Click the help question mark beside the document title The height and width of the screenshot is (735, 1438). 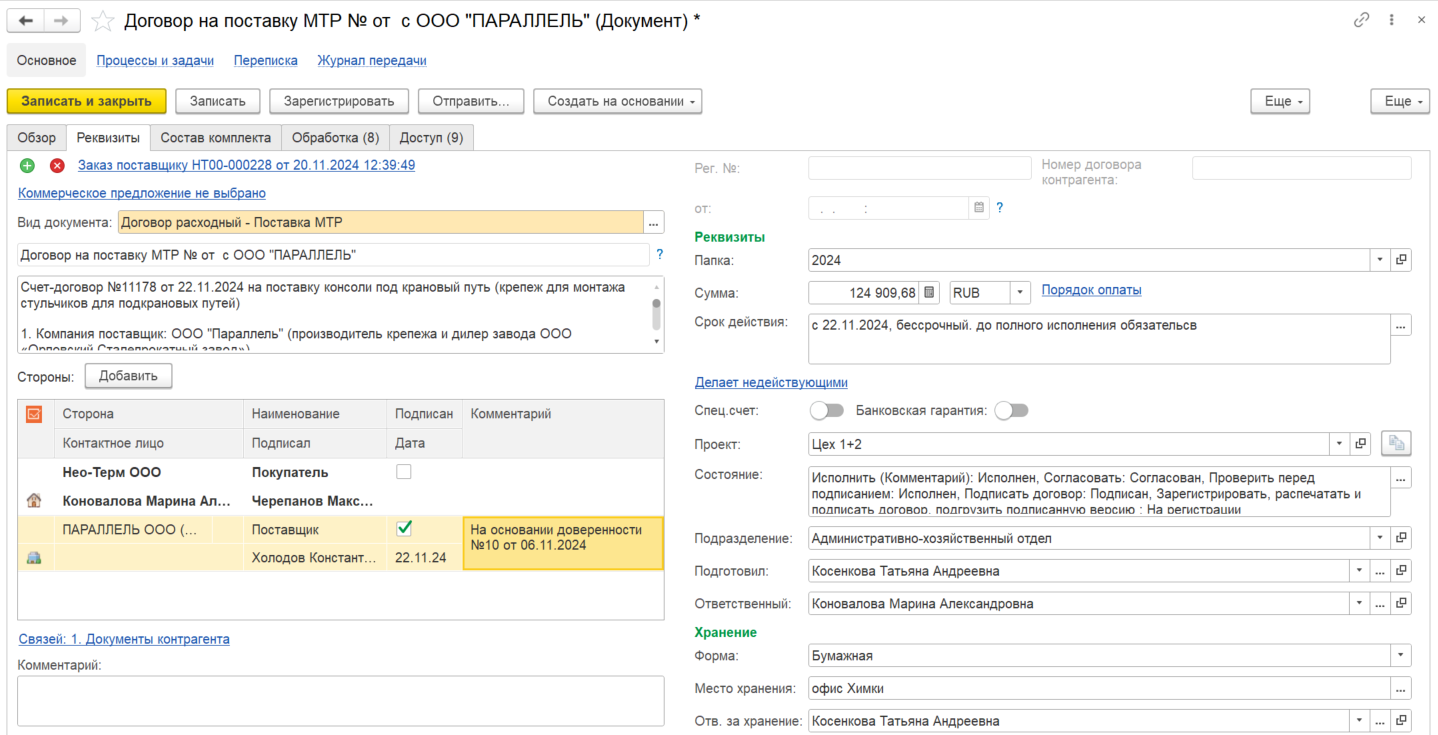(659, 255)
